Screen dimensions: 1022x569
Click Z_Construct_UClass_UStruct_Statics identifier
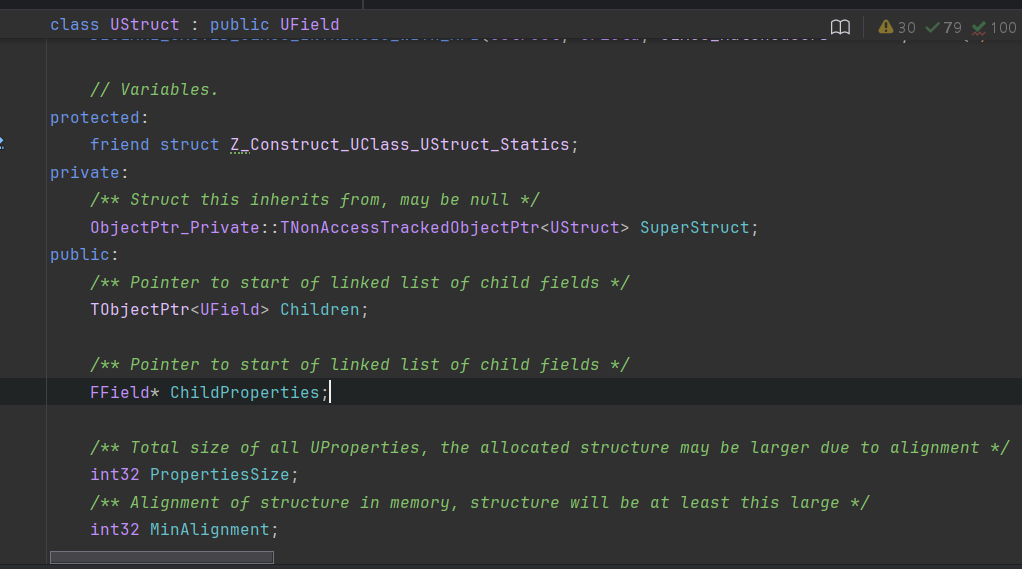click(x=400, y=145)
